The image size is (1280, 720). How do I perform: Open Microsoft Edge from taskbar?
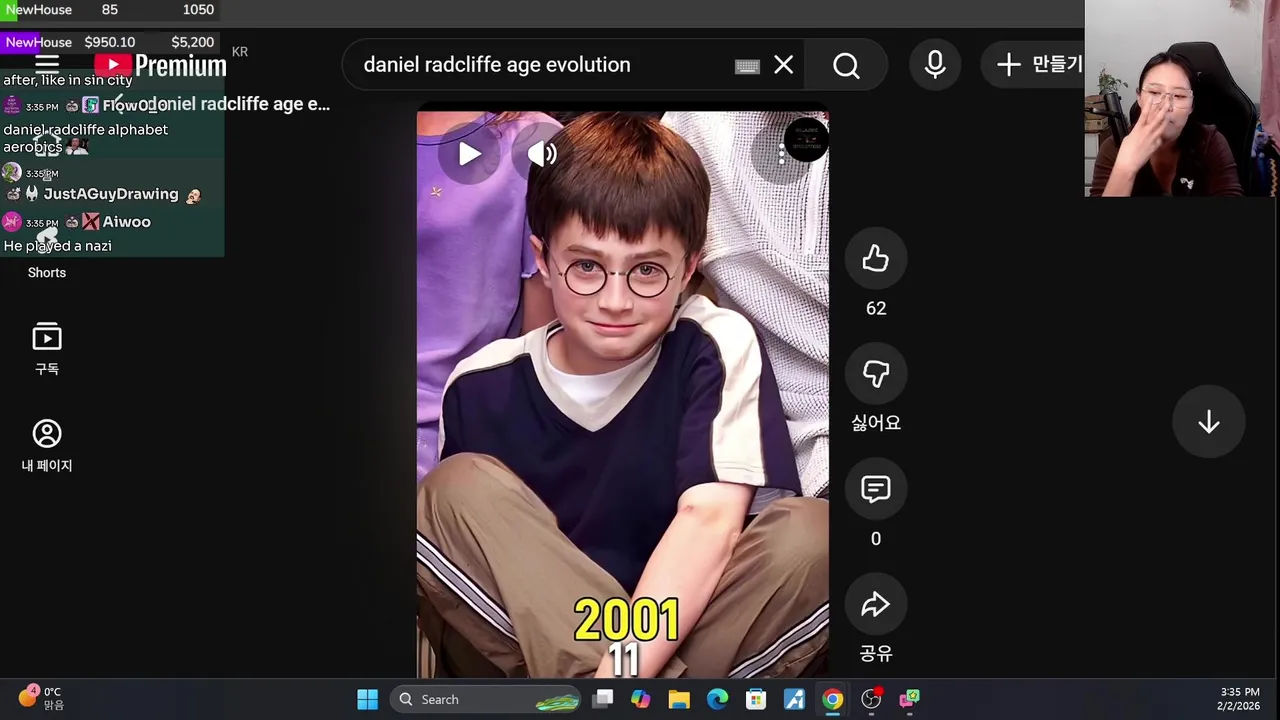point(718,700)
